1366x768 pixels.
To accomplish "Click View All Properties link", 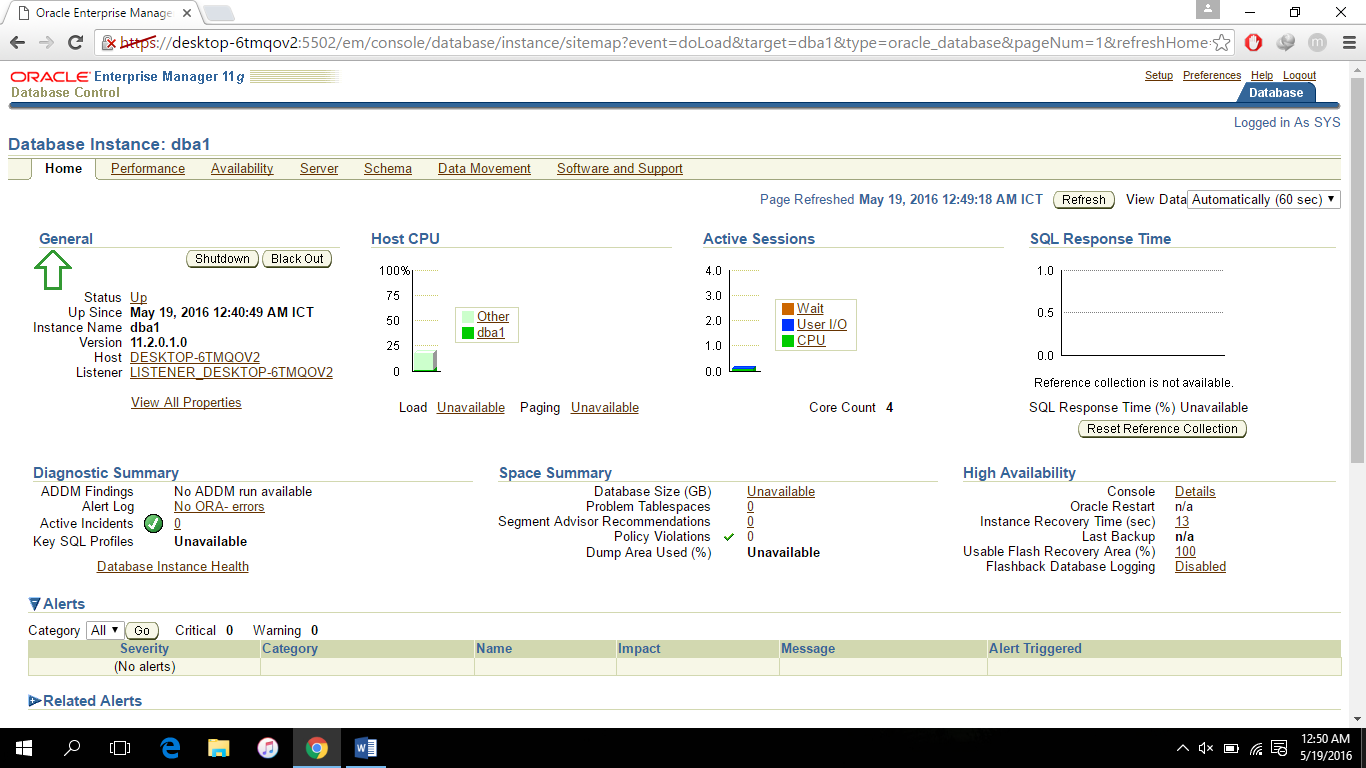I will [186, 403].
